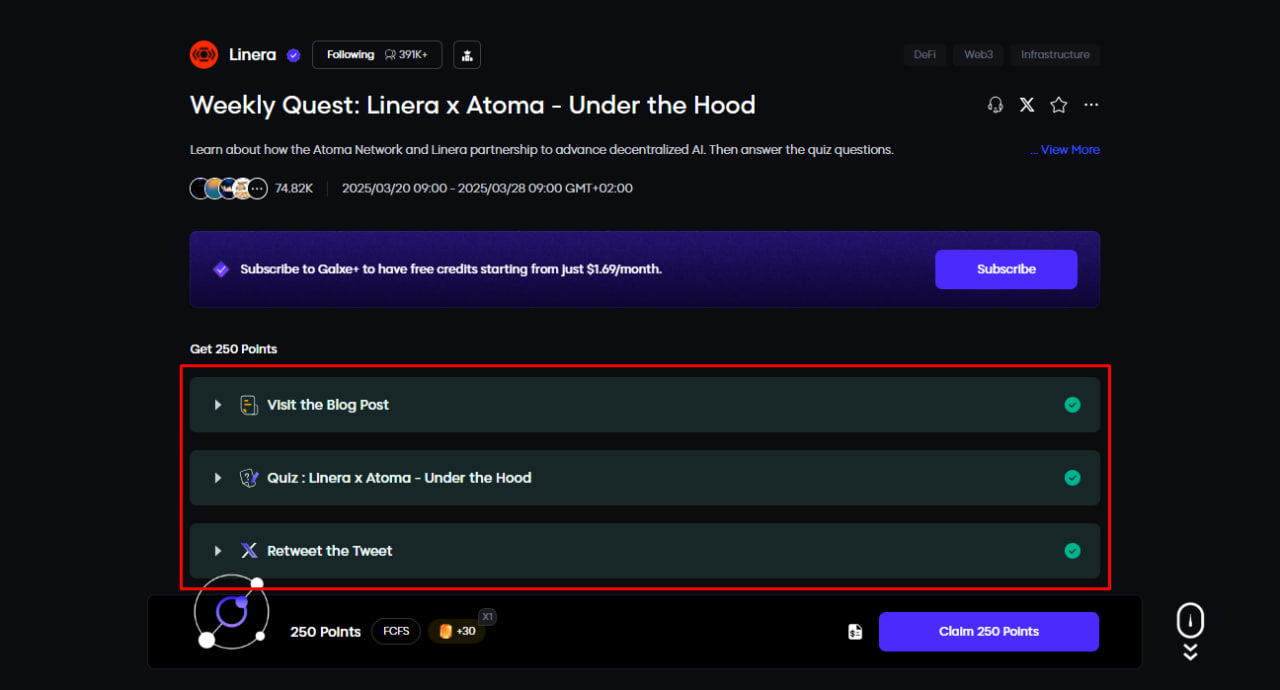The height and width of the screenshot is (690, 1280).
Task: Click the verified badge beside Linera
Action: coord(293,55)
